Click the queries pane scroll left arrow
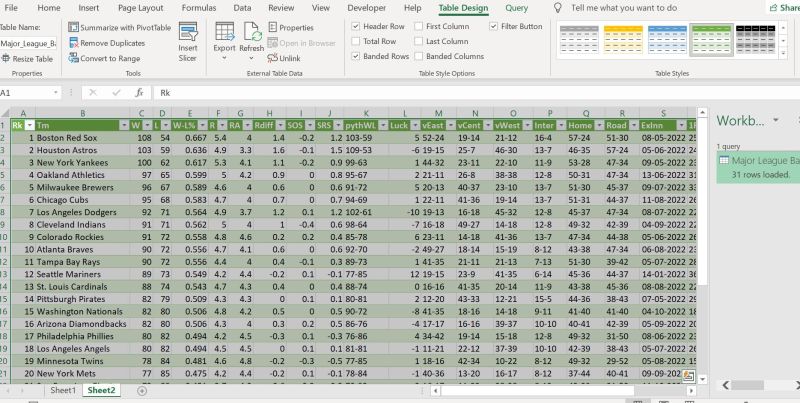The height and width of the screenshot is (403, 800). [726, 385]
